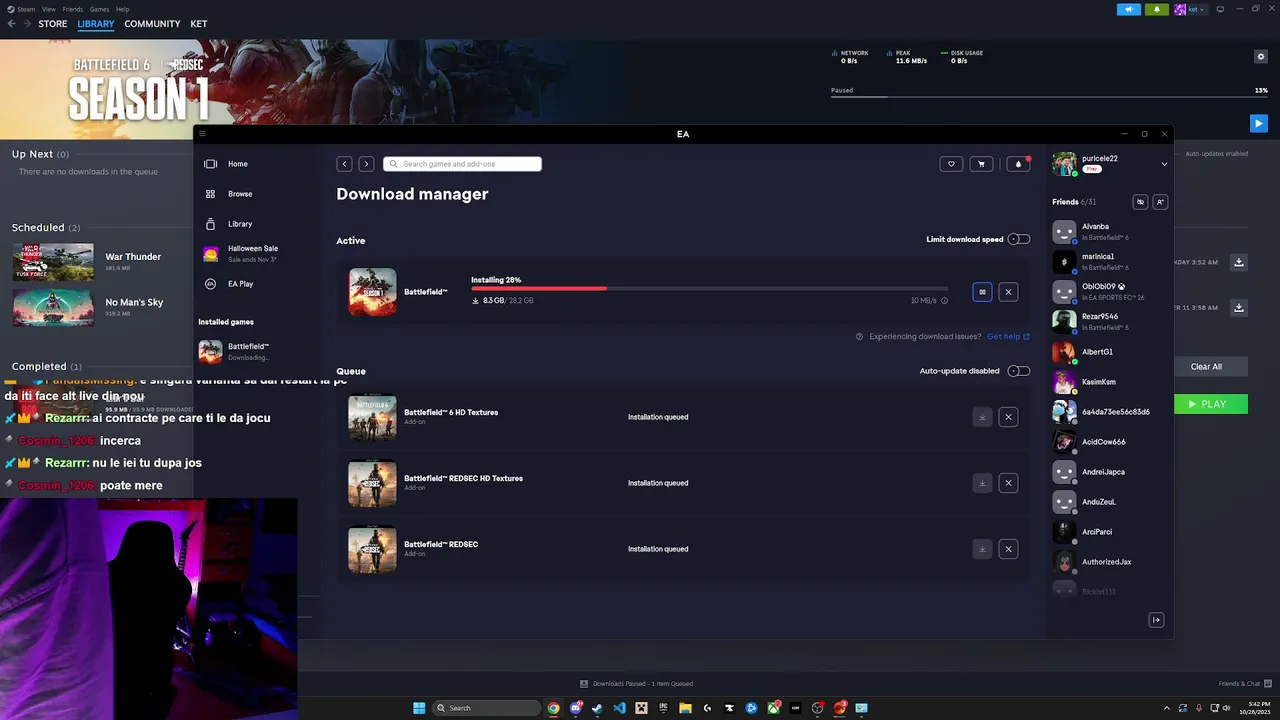Switch to Steam LIBRARY tab
The width and height of the screenshot is (1280, 720).
(x=96, y=24)
